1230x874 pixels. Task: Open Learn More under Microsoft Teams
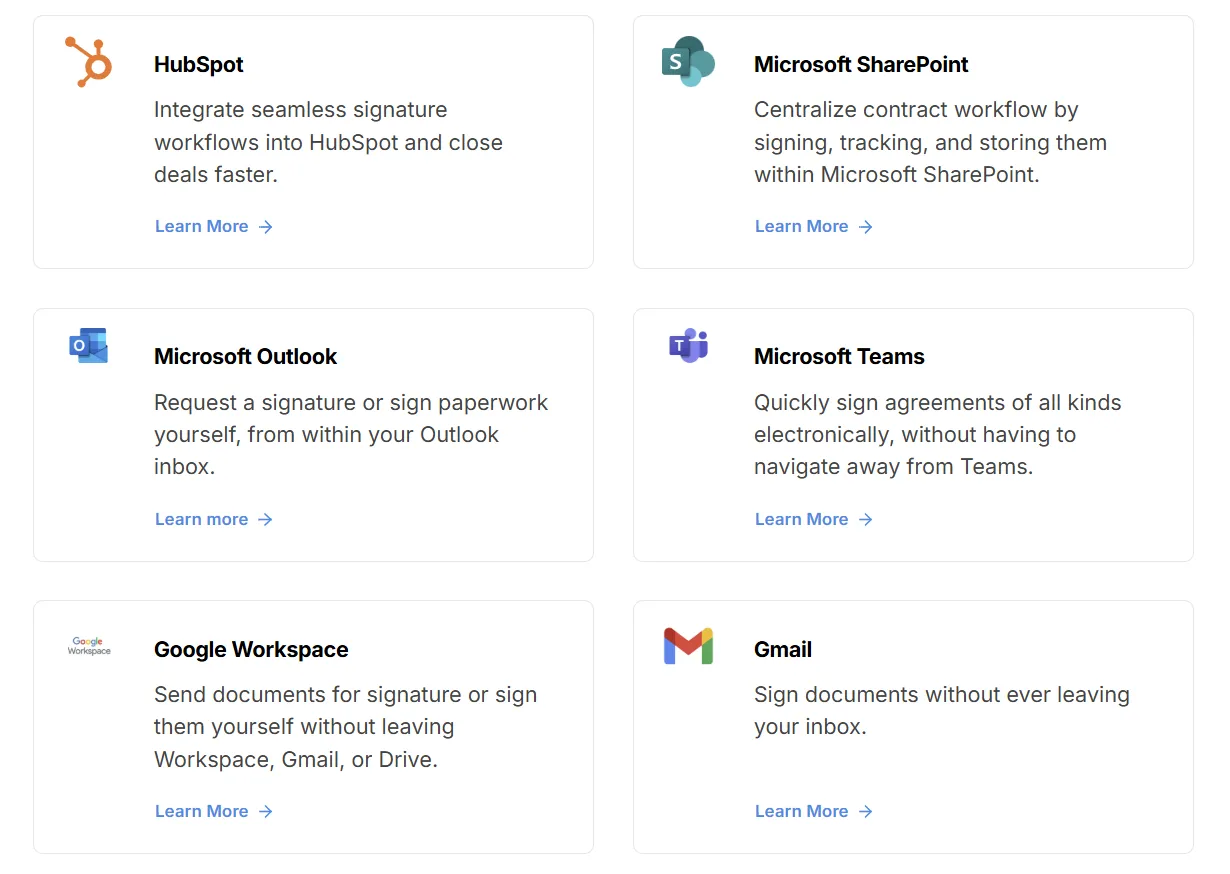[802, 519]
